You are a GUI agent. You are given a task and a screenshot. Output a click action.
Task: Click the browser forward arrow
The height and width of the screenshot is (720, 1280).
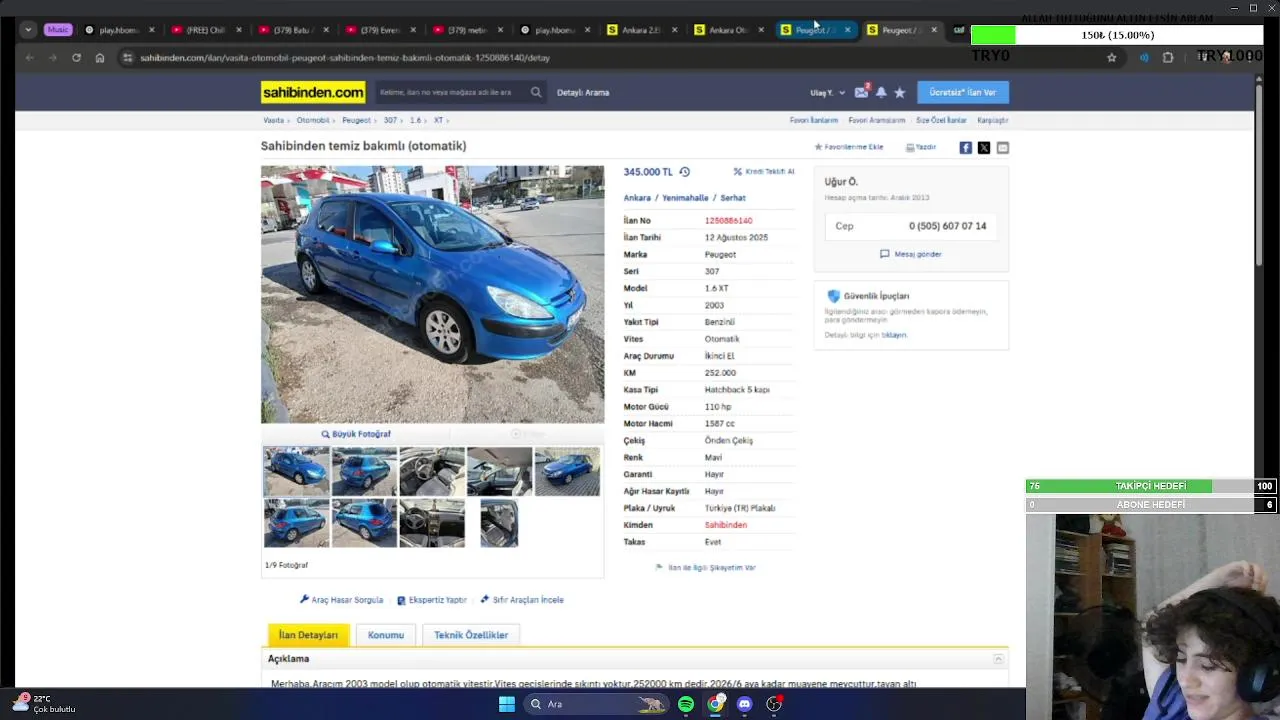point(52,58)
